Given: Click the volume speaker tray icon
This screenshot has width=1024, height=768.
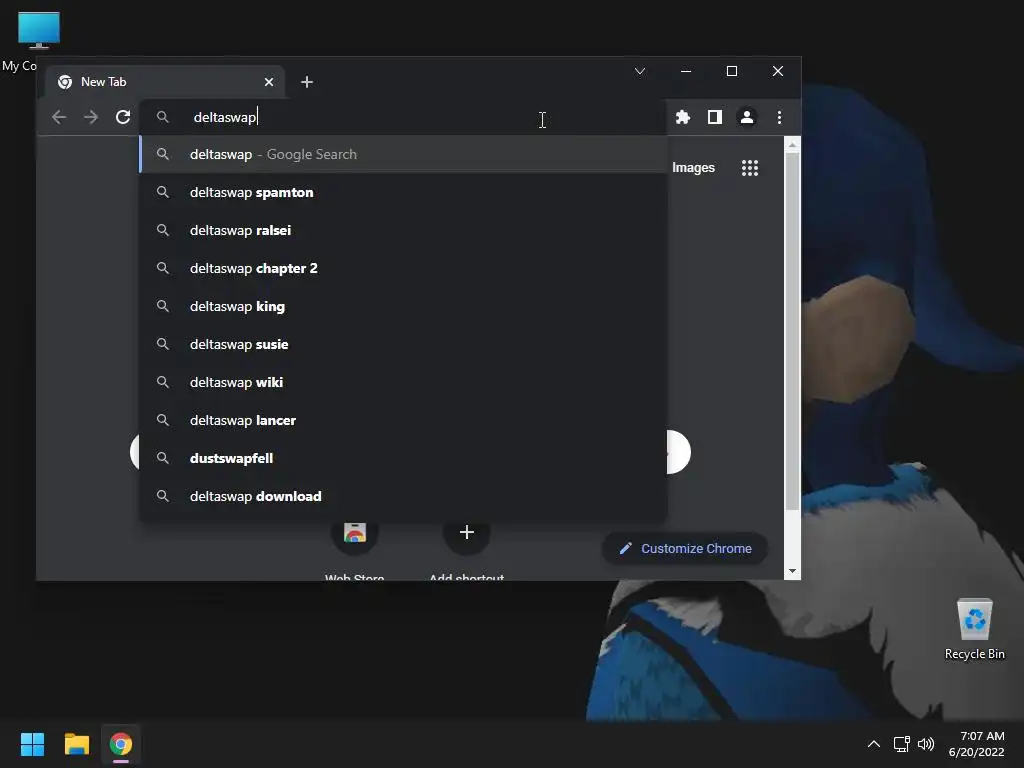Looking at the screenshot, I should pyautogui.click(x=926, y=744).
